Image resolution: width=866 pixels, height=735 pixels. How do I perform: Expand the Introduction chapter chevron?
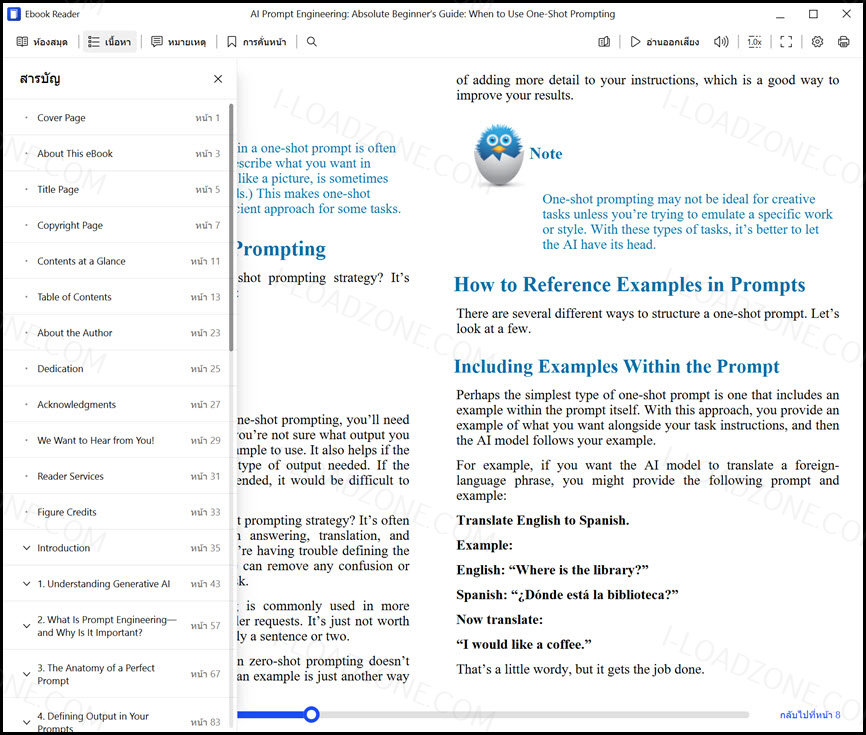[x=26, y=548]
